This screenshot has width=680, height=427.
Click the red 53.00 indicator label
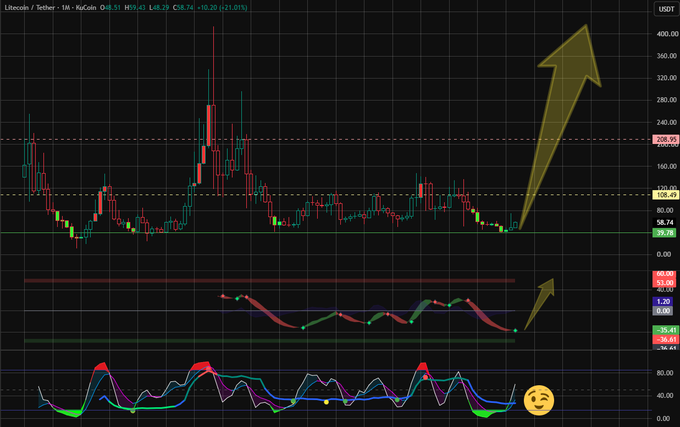(665, 283)
